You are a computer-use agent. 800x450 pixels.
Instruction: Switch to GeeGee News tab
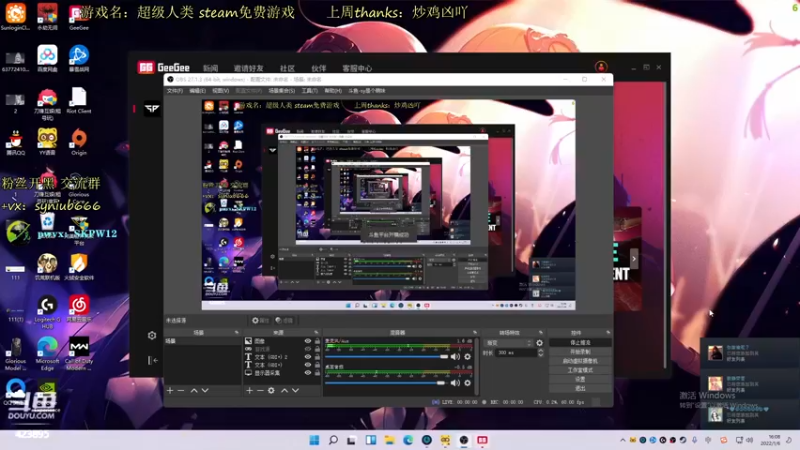pyautogui.click(x=210, y=68)
